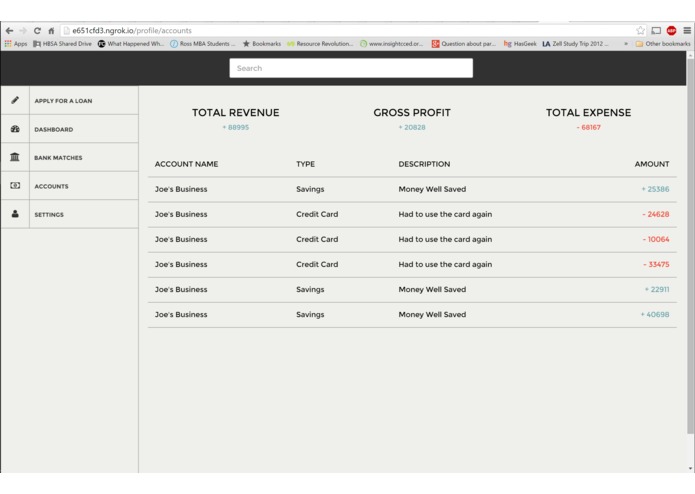Open the Apps grid shortcut
Image resolution: width=695 pixels, height=494 pixels.
[x=16, y=43]
